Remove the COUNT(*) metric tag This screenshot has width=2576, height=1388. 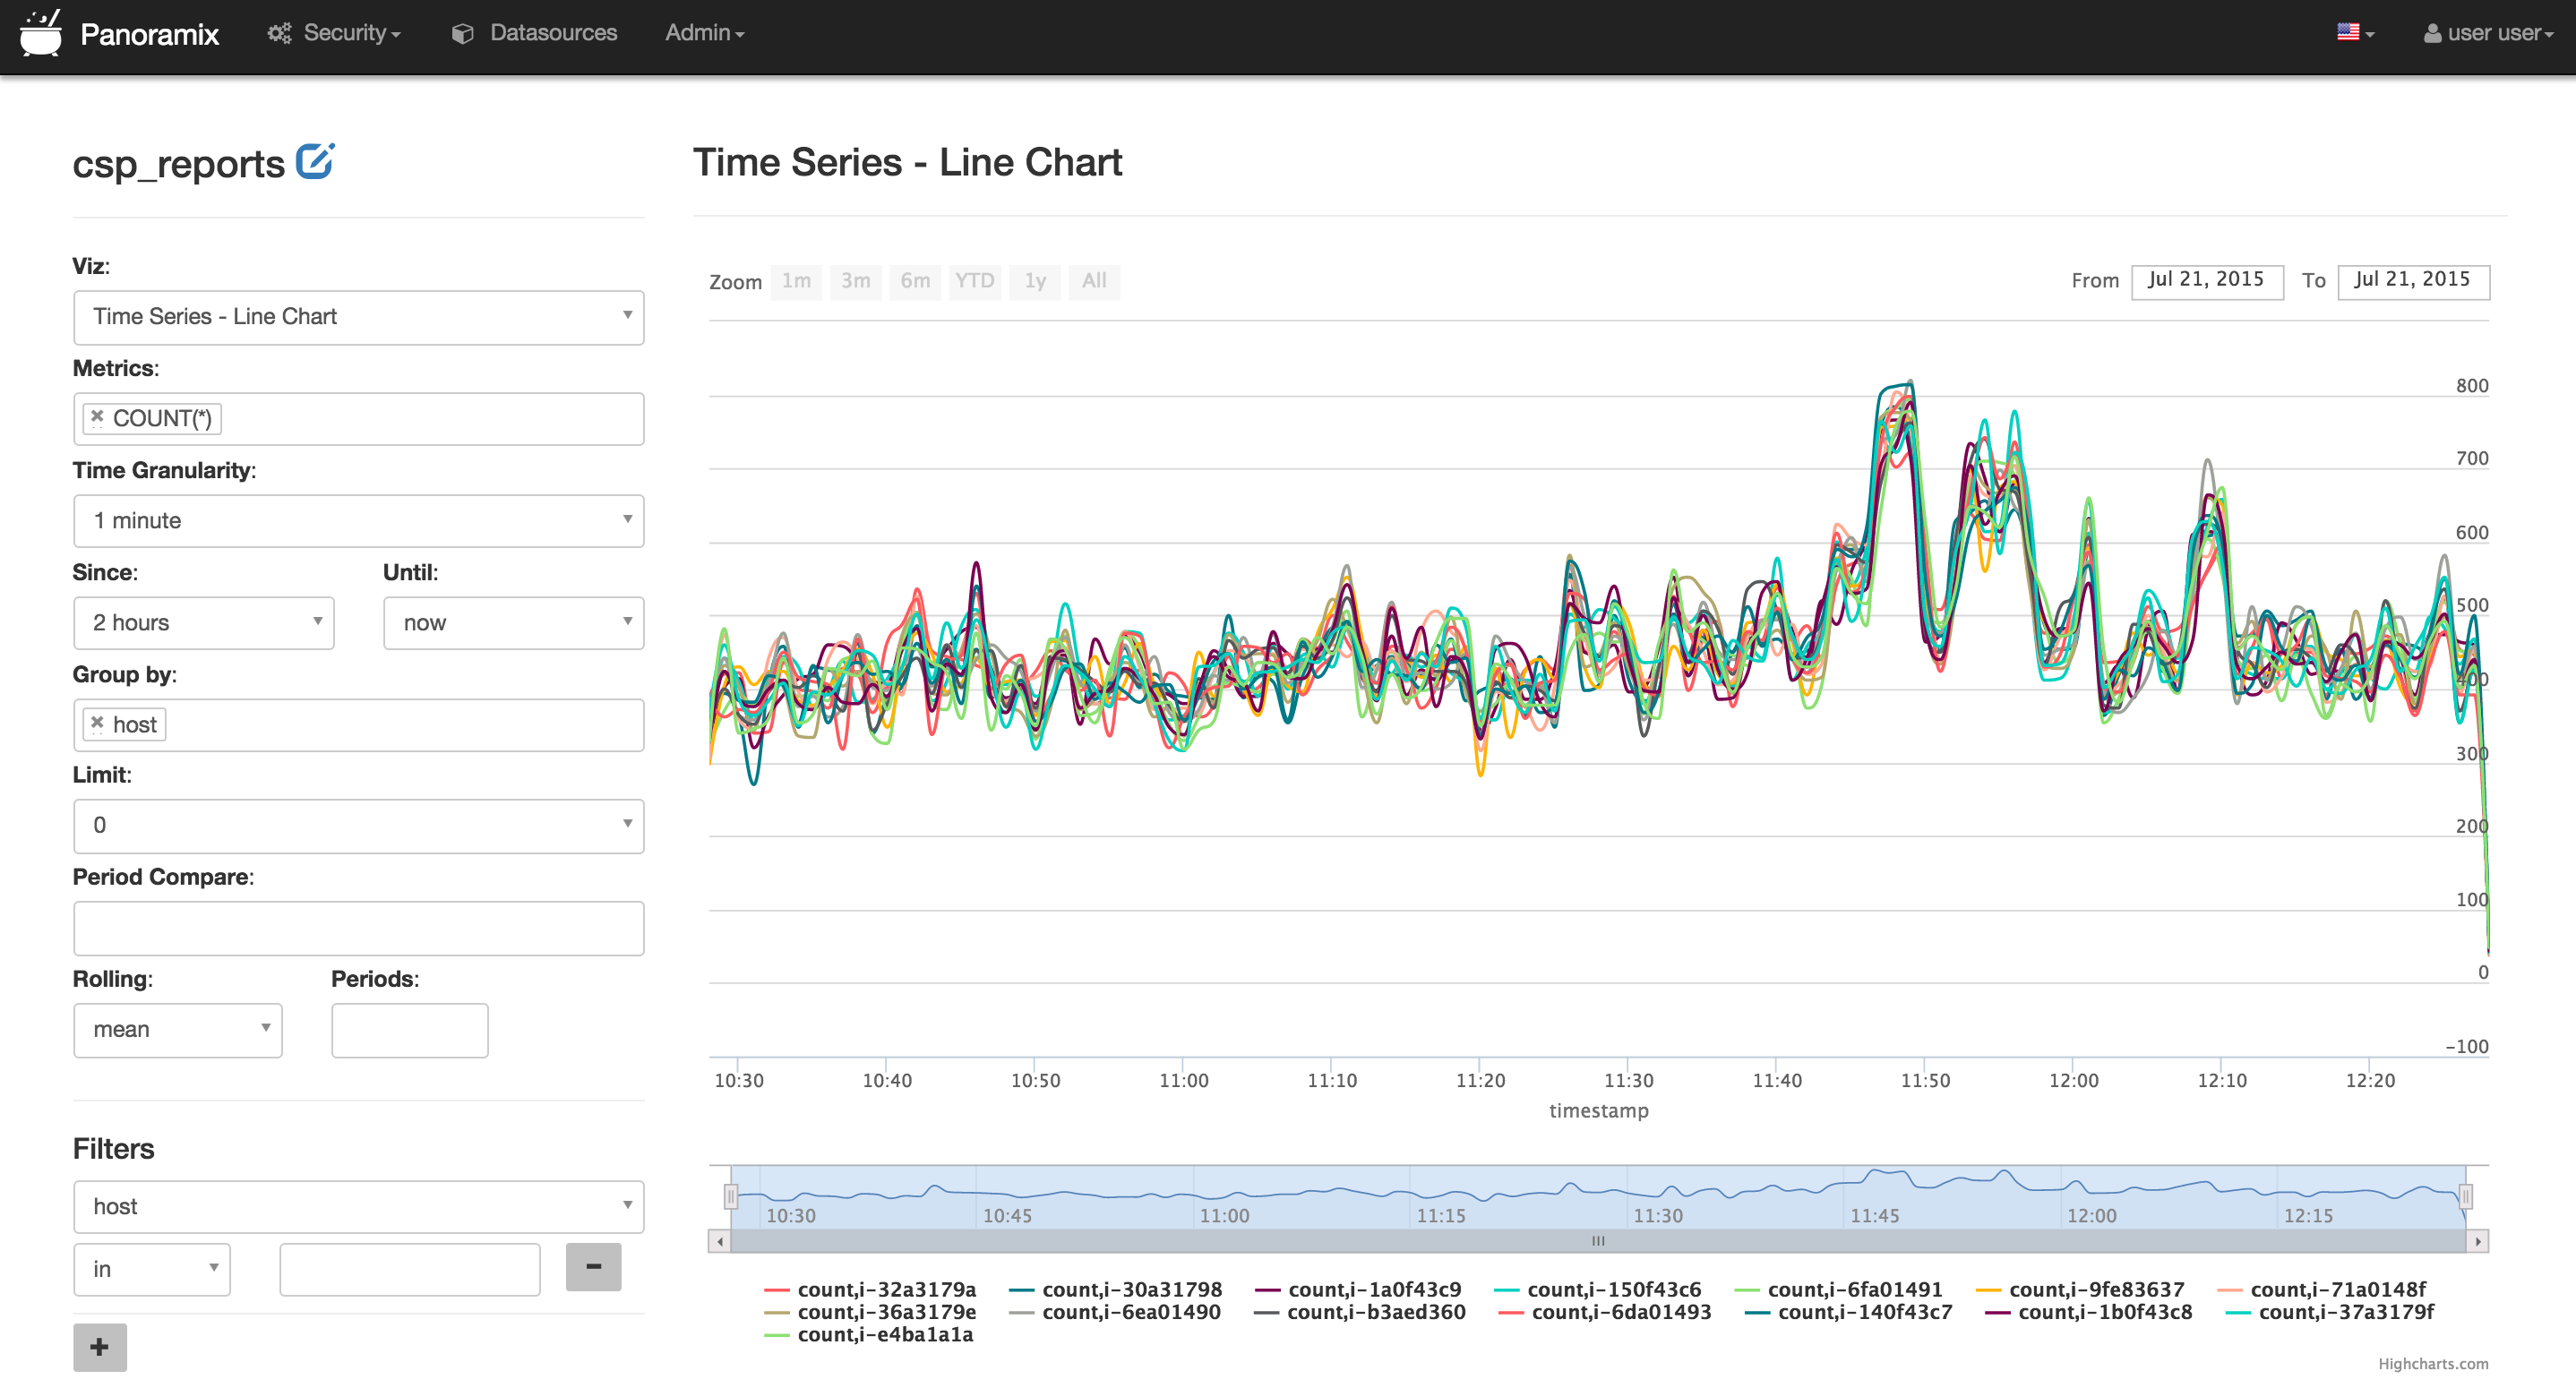click(x=97, y=417)
